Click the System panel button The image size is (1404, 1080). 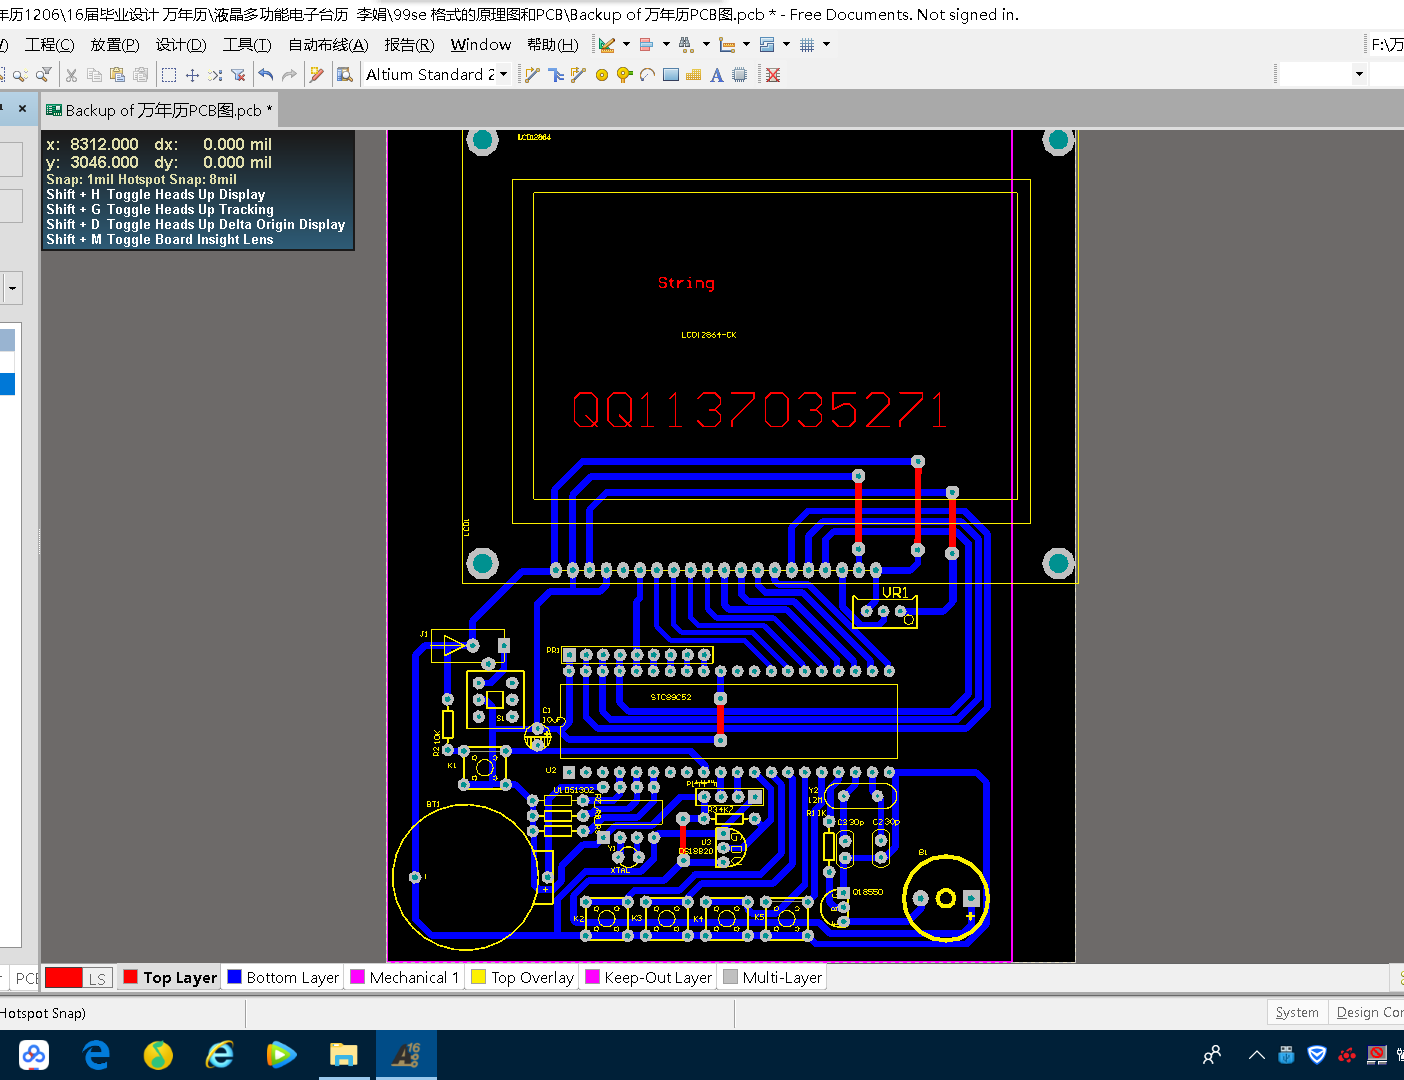[x=1297, y=1012]
